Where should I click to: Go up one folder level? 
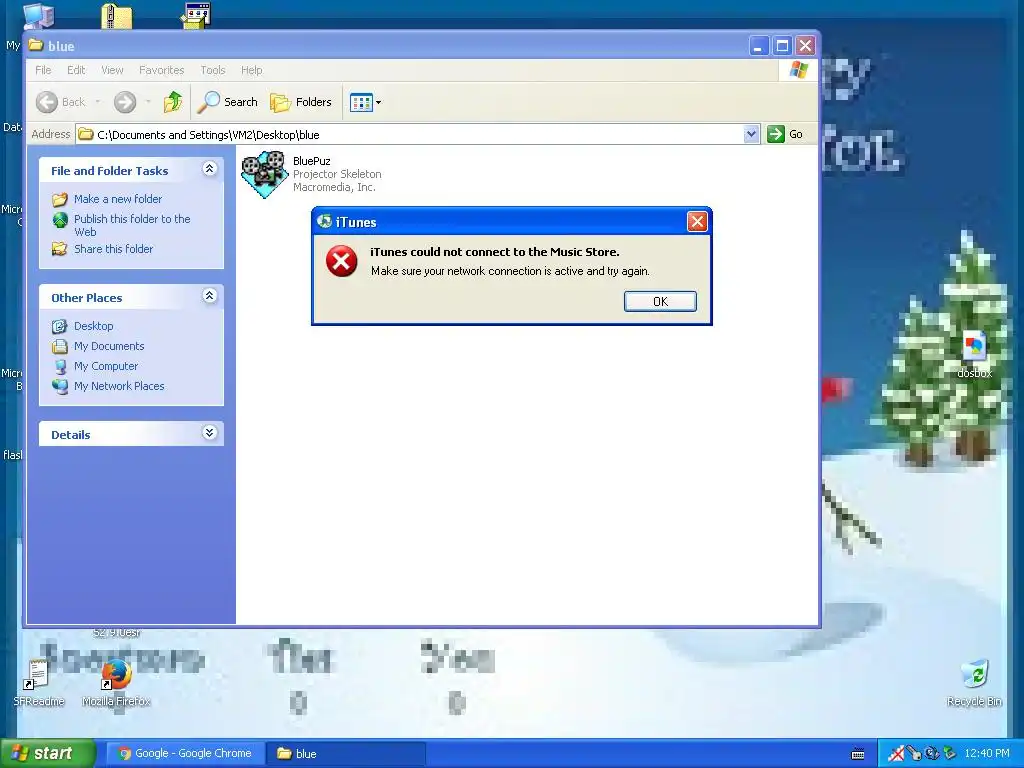click(173, 102)
